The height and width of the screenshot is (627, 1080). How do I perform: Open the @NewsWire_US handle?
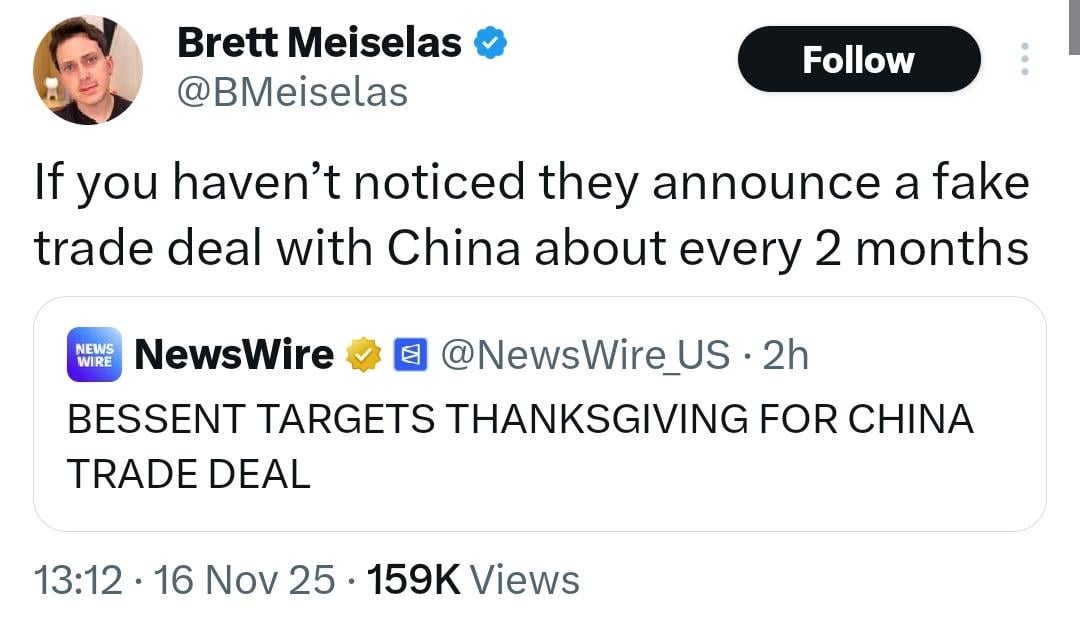pos(585,354)
